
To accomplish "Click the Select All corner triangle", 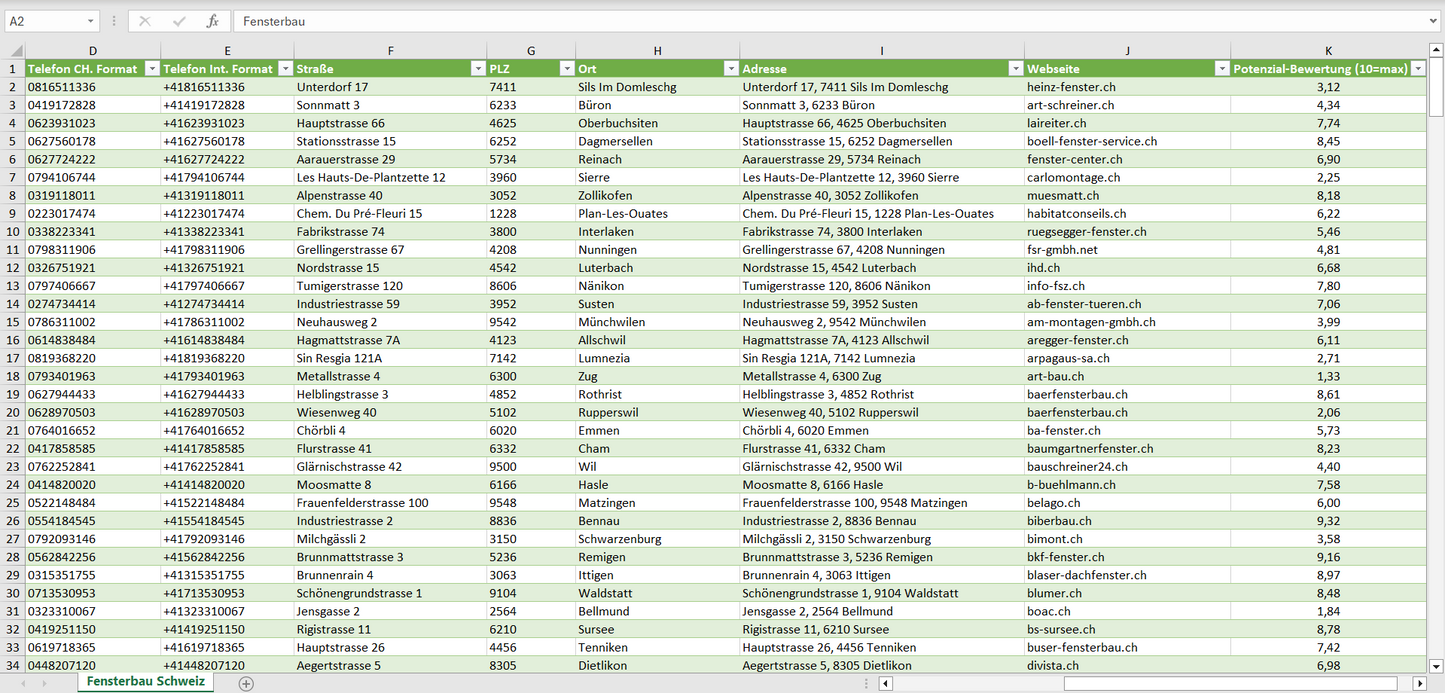I will [x=15, y=51].
